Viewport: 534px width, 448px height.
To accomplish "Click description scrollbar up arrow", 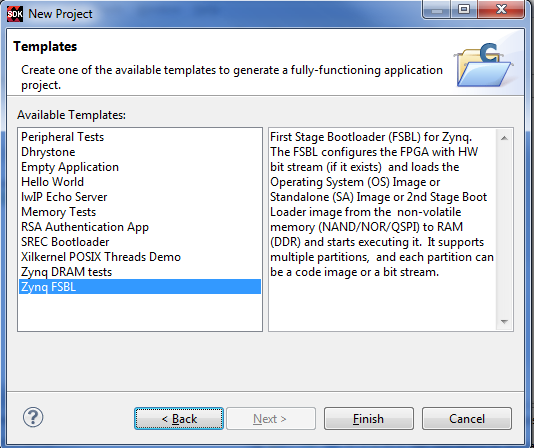I will coord(504,138).
